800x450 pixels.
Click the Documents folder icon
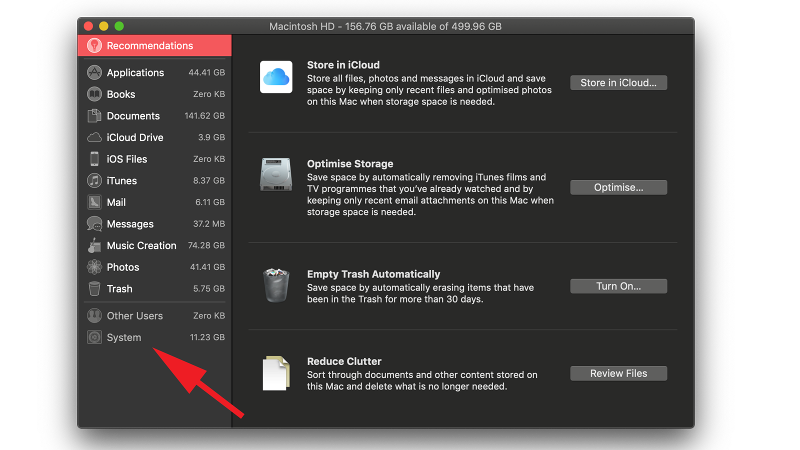94,116
